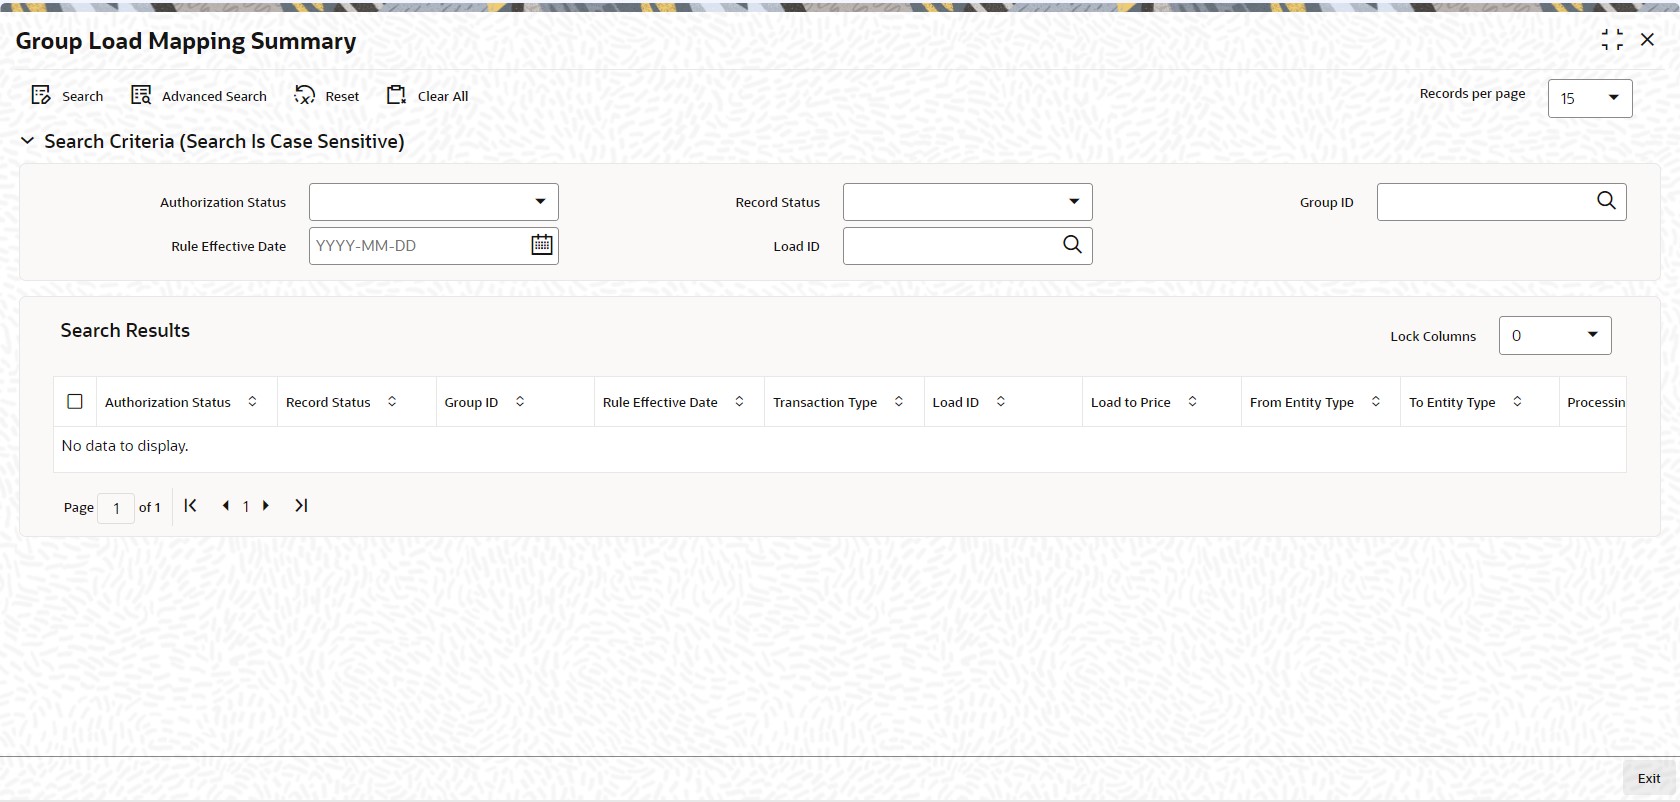Click the minimize/restore window icon

tap(1612, 40)
